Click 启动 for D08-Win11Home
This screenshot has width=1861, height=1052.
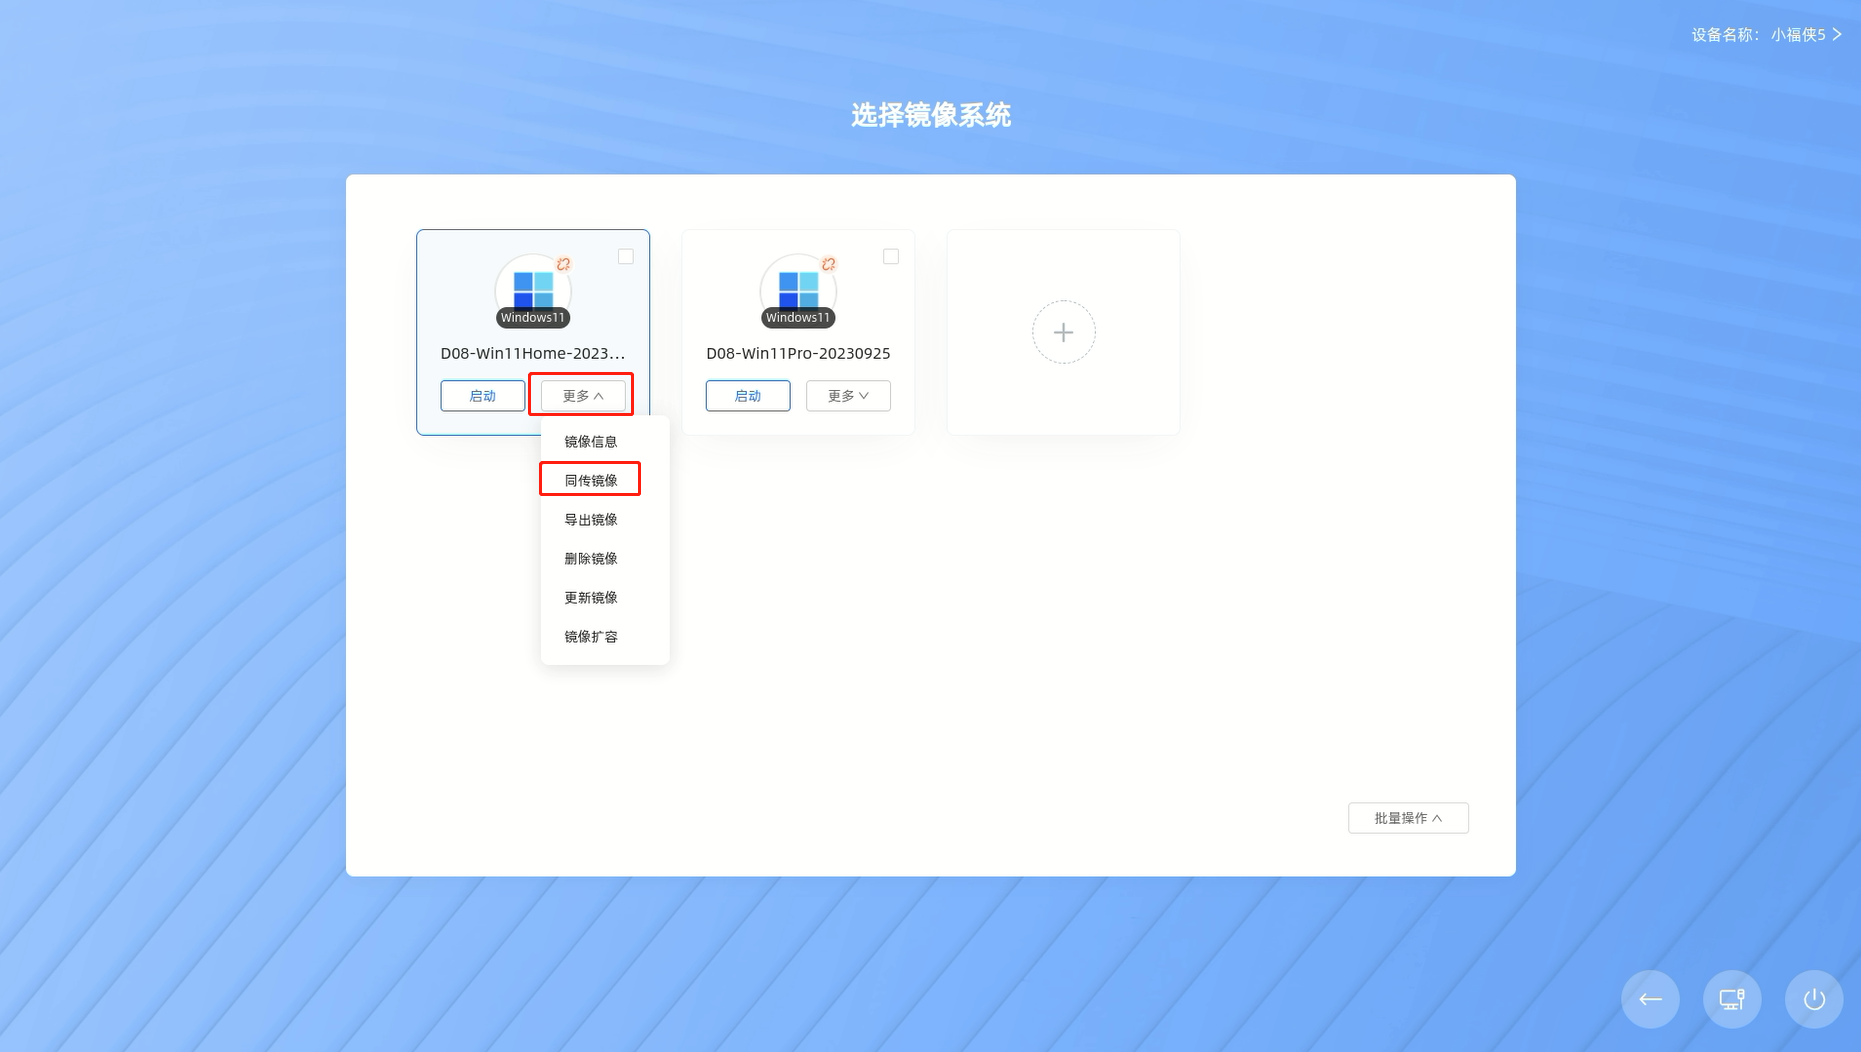(x=483, y=396)
